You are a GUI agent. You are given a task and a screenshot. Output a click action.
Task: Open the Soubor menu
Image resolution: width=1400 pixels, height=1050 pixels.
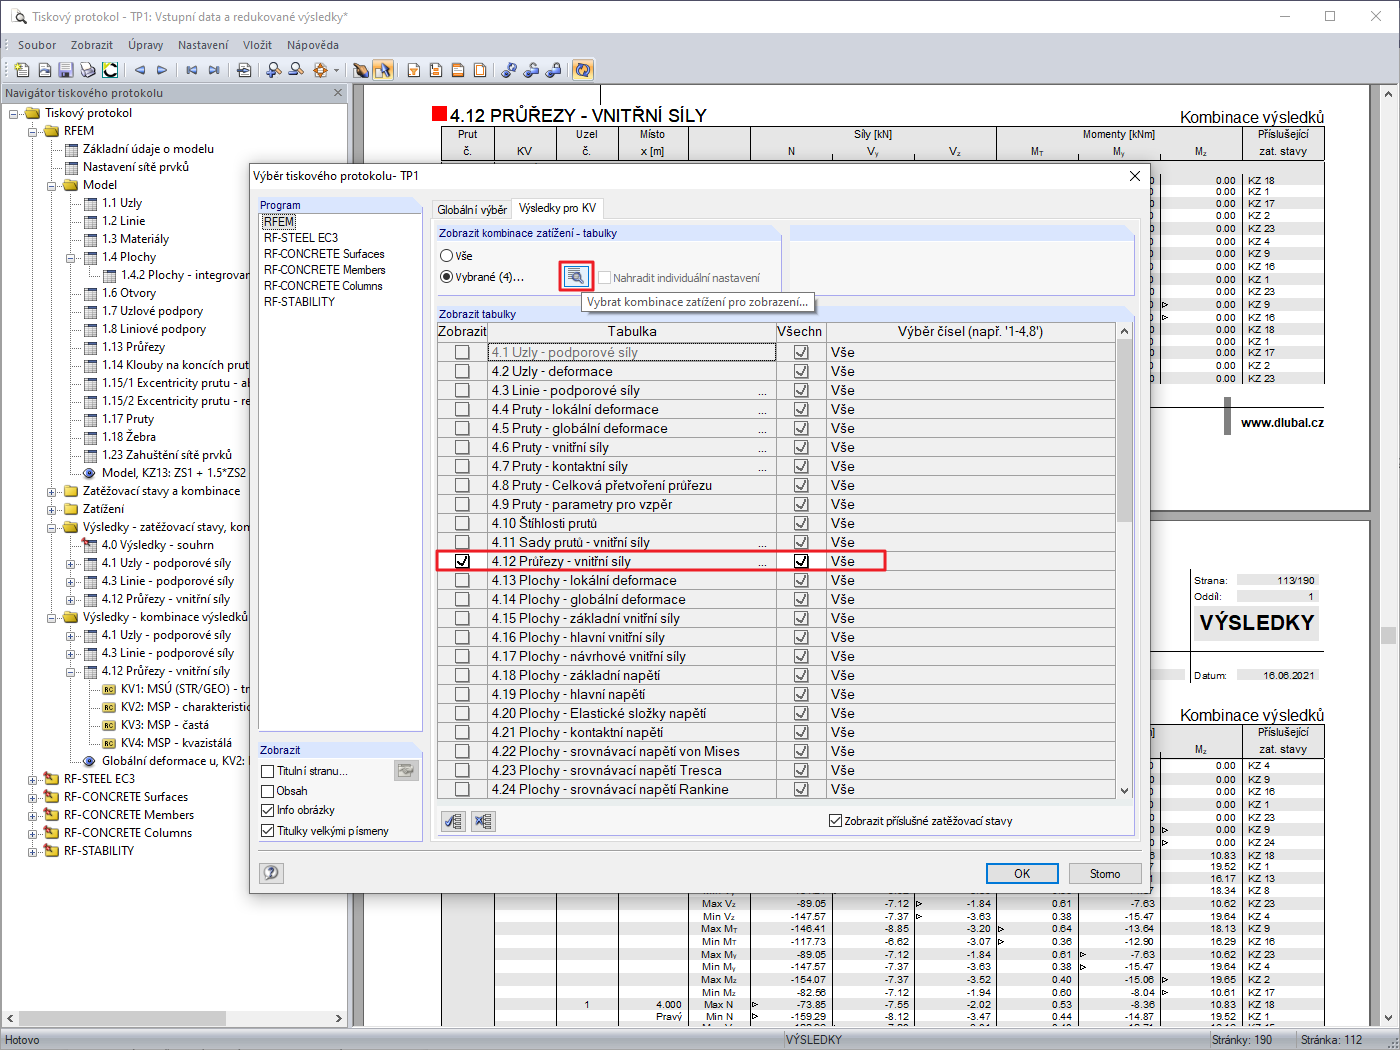point(37,45)
